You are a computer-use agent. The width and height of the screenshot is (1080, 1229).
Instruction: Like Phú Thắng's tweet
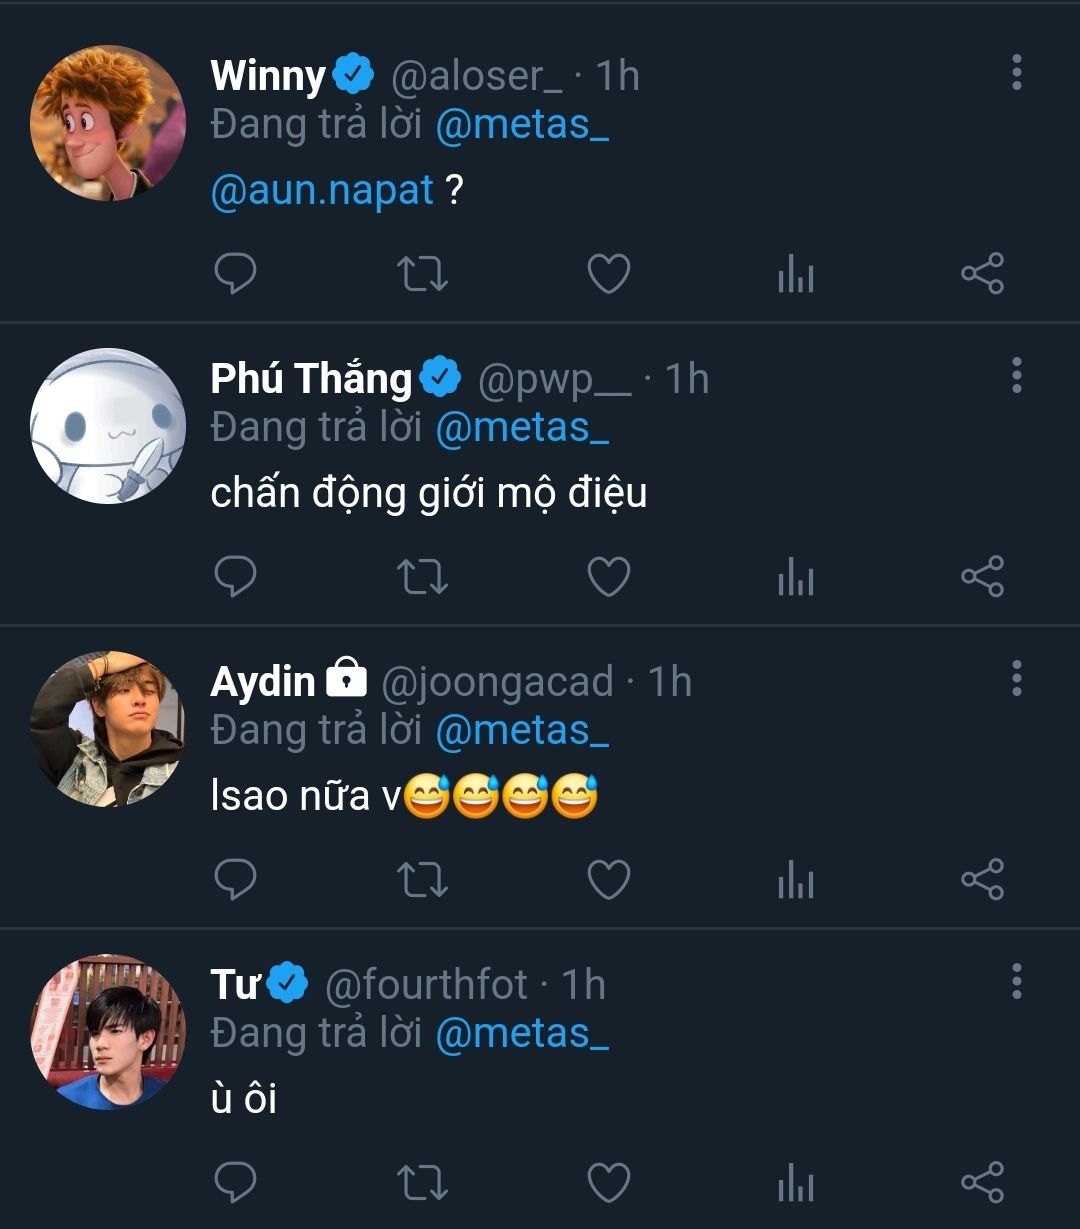[x=608, y=577]
